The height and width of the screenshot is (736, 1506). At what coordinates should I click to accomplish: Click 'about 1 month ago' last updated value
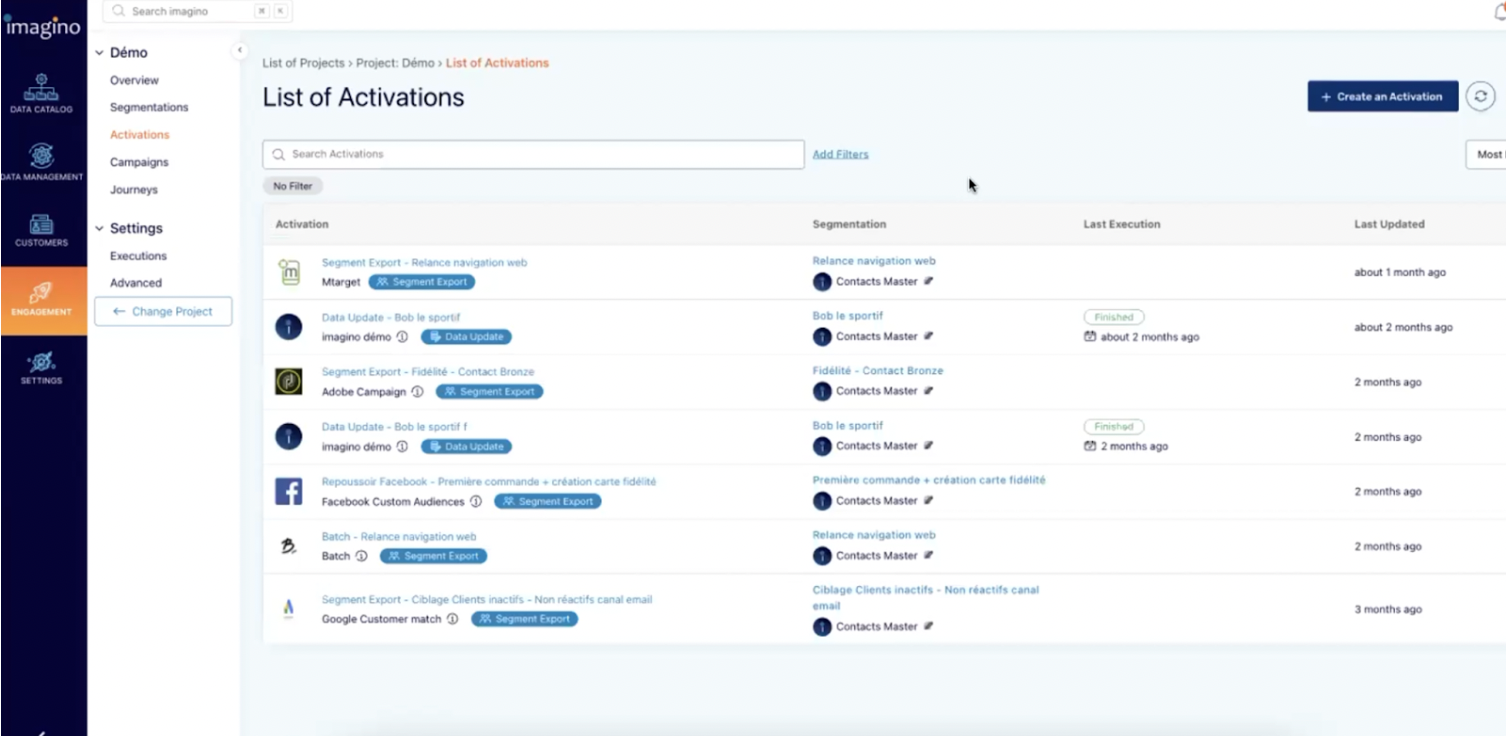(1400, 272)
